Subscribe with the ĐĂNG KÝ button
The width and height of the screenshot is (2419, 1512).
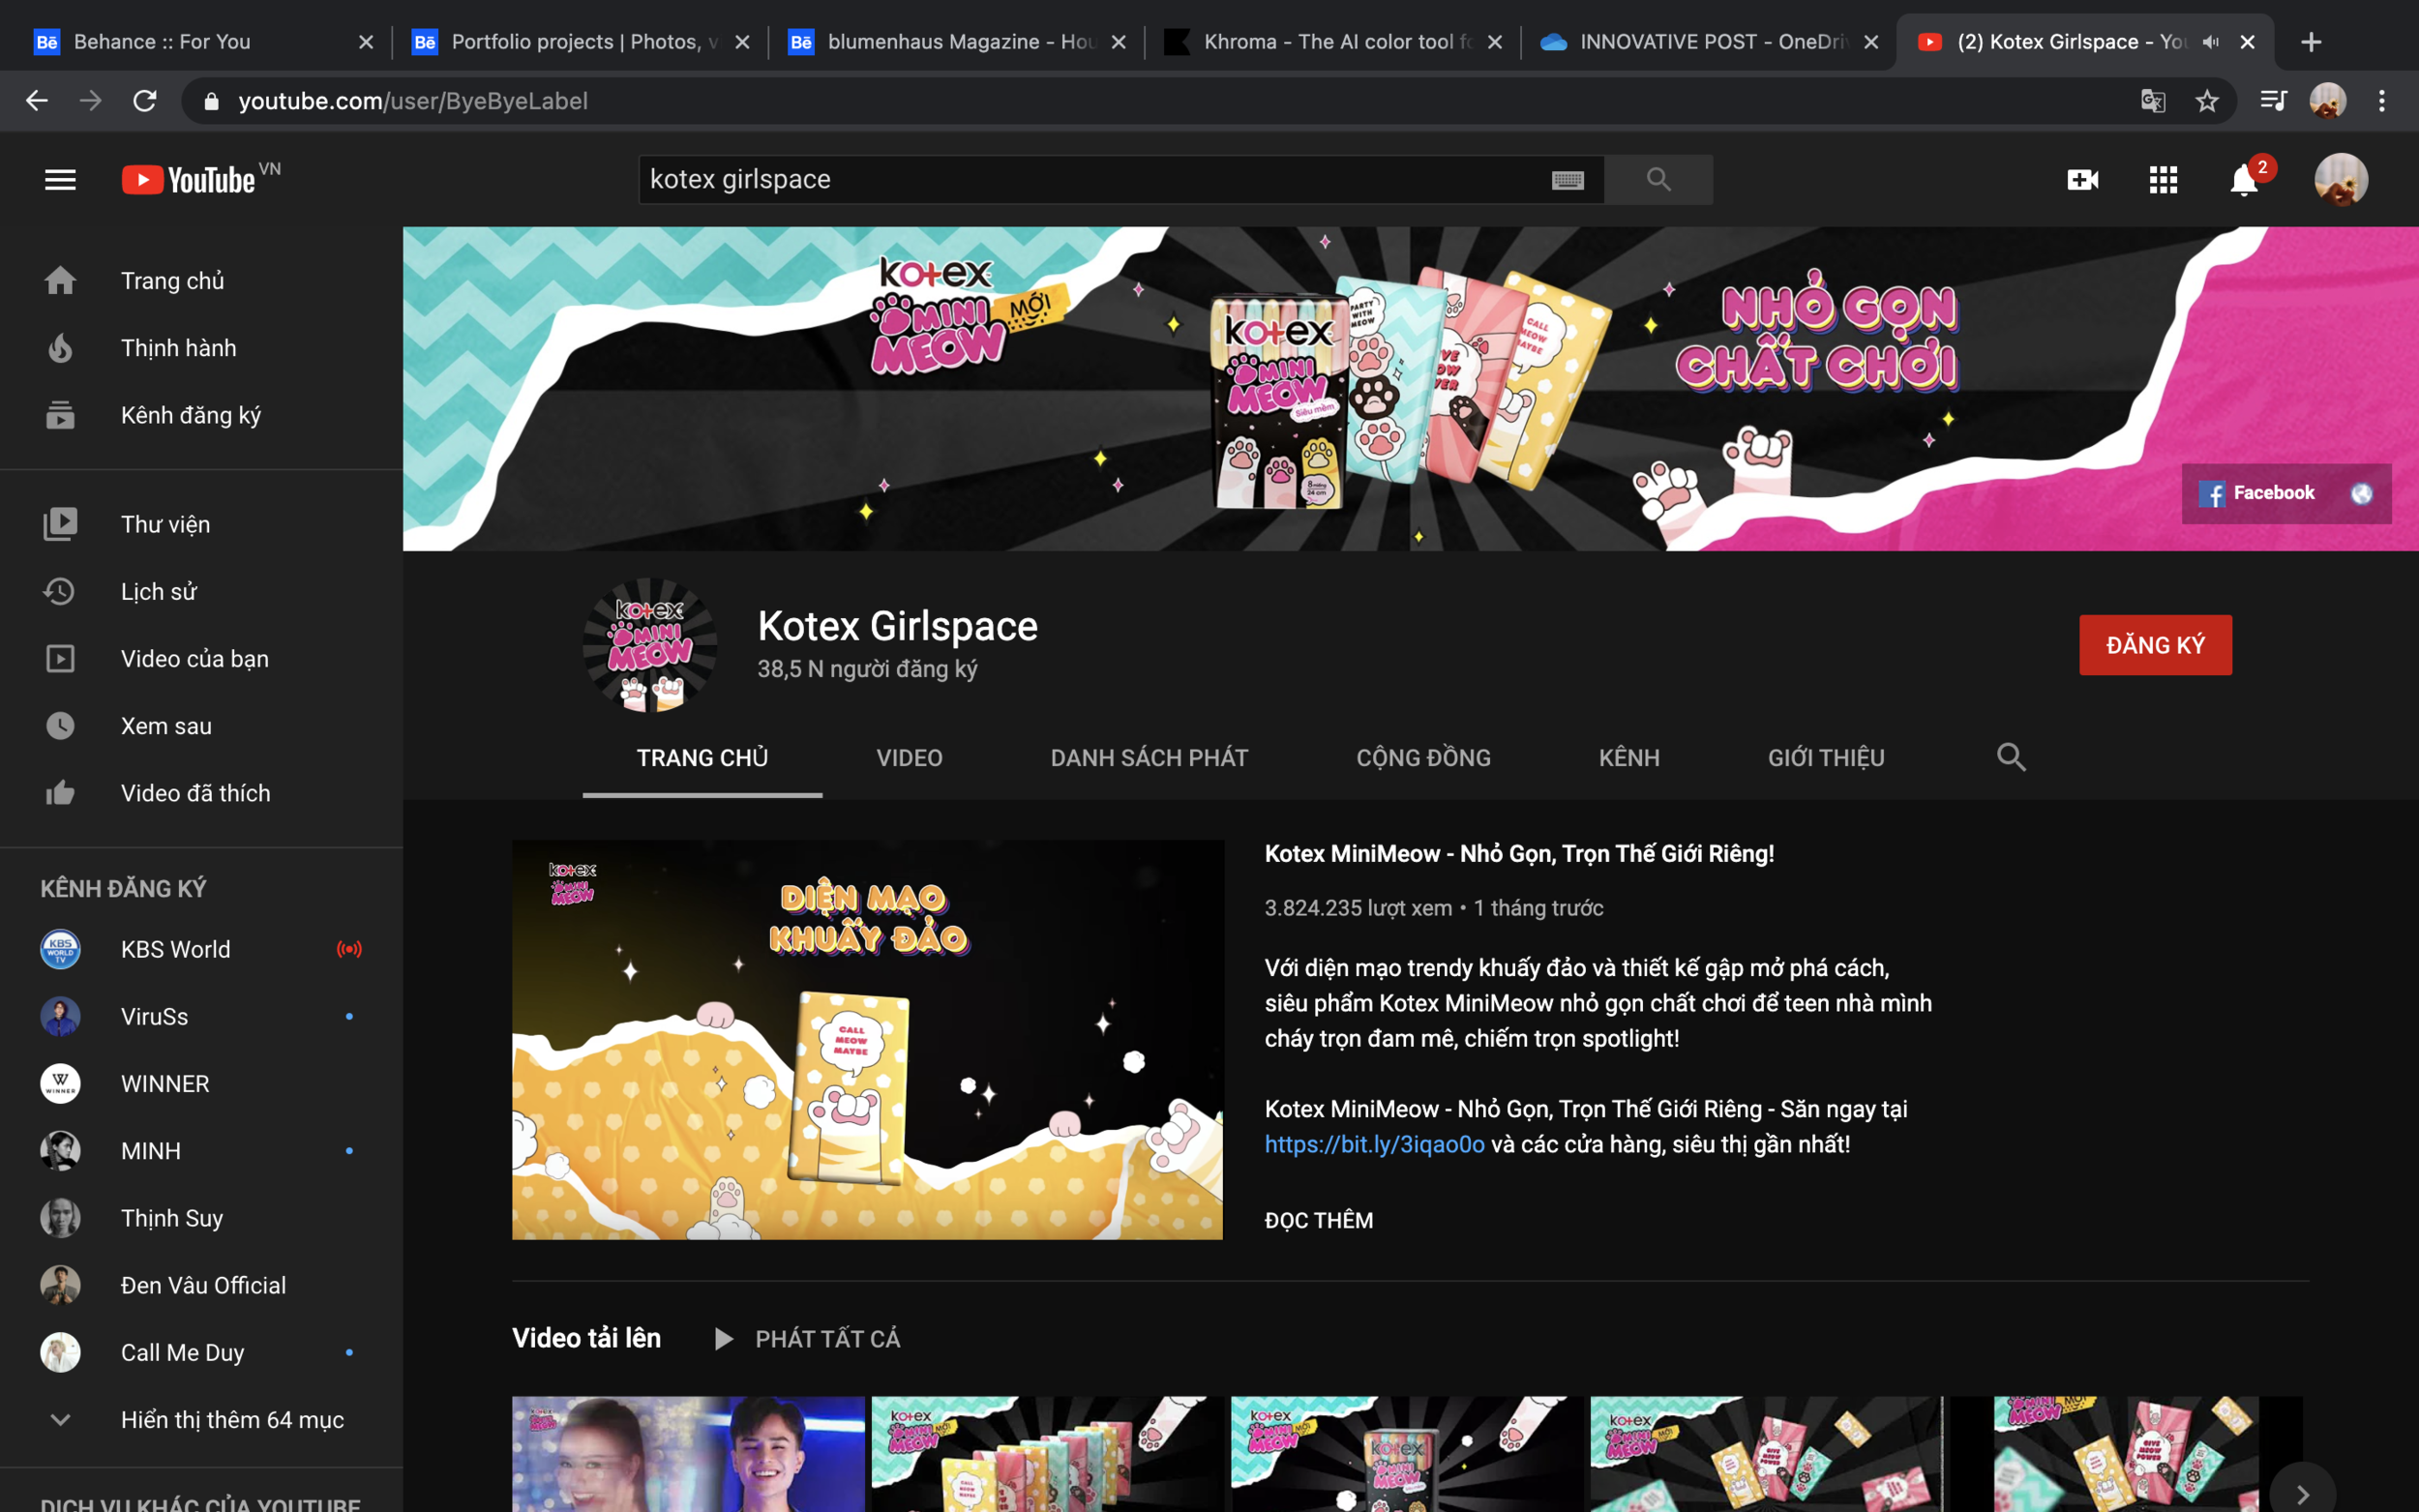(2155, 645)
